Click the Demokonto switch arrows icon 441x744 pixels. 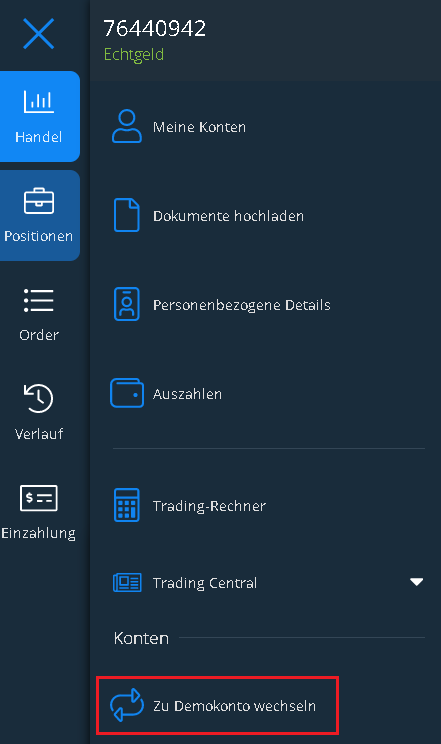(127, 705)
